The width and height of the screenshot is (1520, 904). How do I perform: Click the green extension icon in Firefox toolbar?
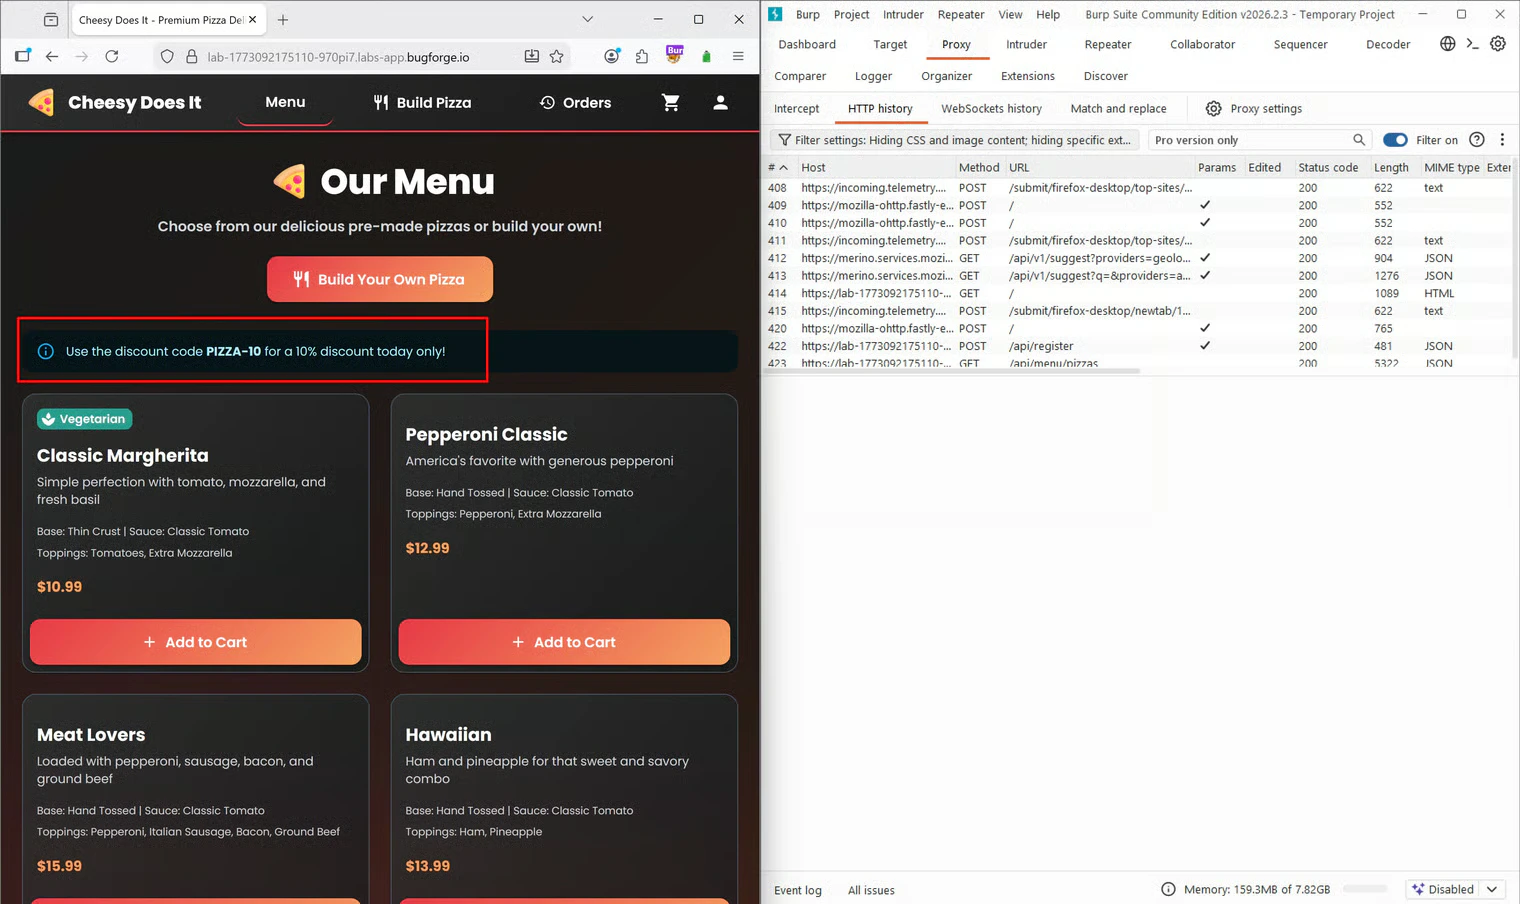tap(707, 57)
